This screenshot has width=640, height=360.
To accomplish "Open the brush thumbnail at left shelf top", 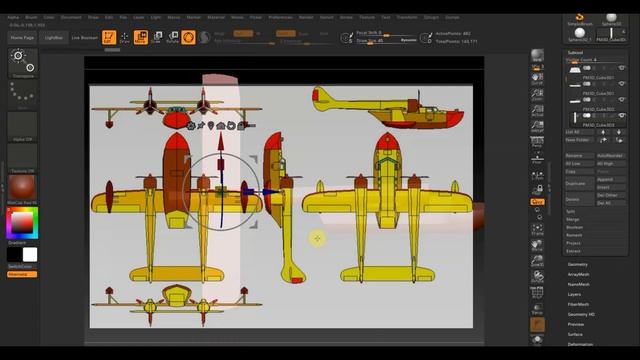I will coord(22,63).
